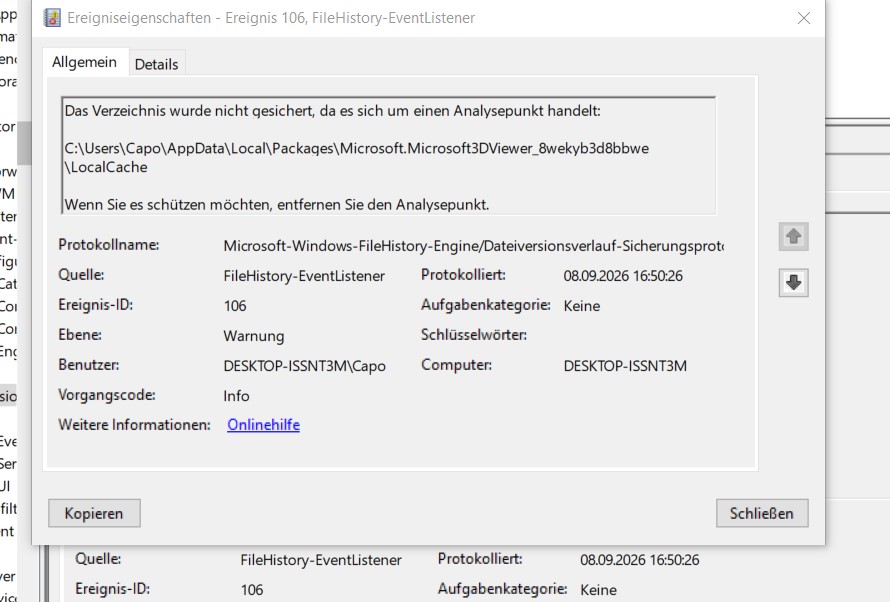Click the up arrow for previous event
This screenshot has width=890, height=602.
pyautogui.click(x=794, y=236)
